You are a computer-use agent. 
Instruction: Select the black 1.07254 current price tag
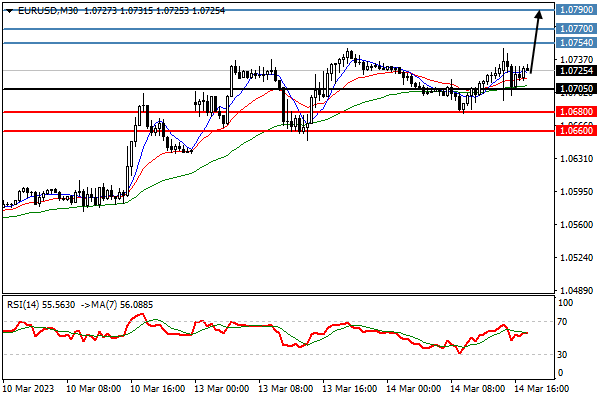[577, 70]
